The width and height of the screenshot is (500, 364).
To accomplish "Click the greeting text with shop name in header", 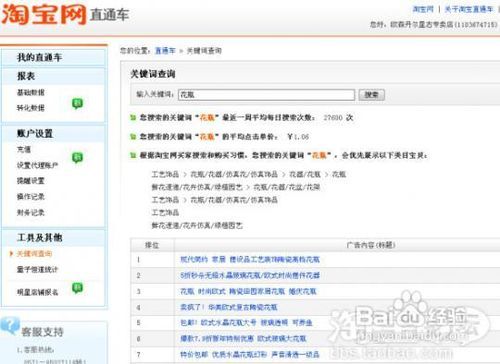I will pyautogui.click(x=433, y=24).
